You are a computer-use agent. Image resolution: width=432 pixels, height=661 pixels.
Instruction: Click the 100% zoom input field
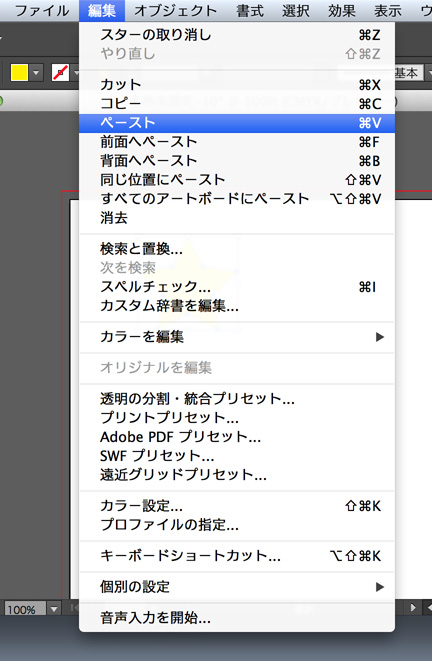click(24, 609)
